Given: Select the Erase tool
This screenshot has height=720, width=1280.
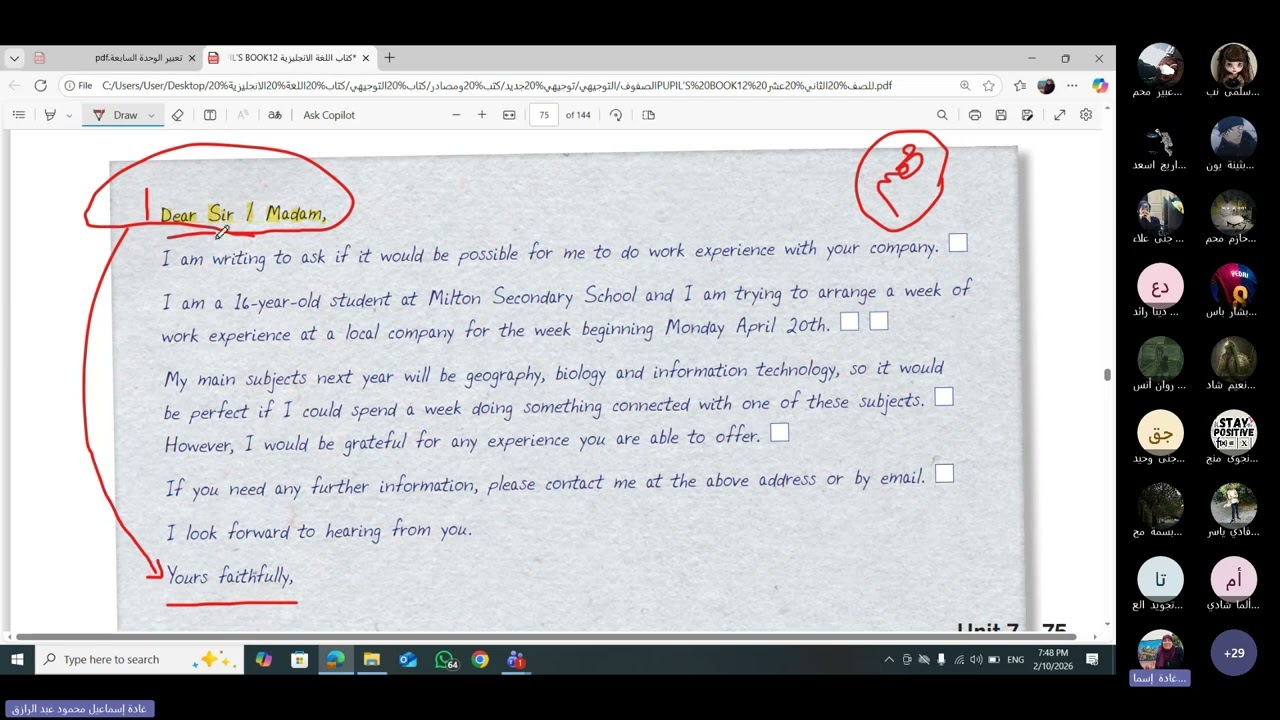Looking at the screenshot, I should 178,115.
